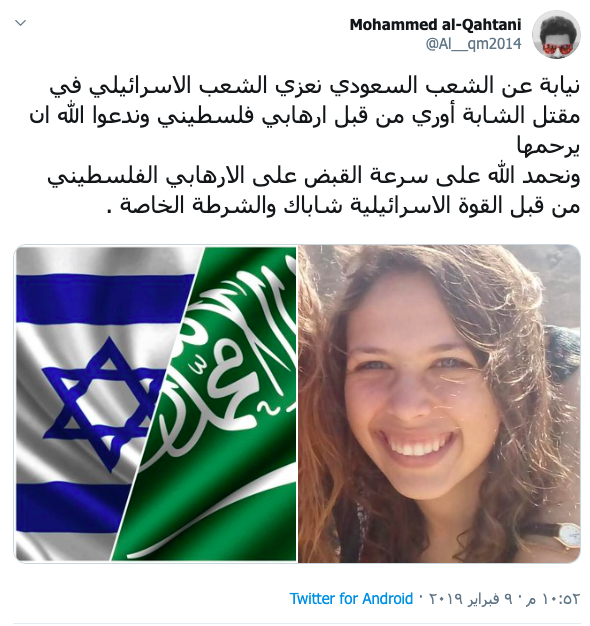The width and height of the screenshot is (590, 626).
Task: Open the Mohammed al-Qahtani display name
Action: (436, 25)
